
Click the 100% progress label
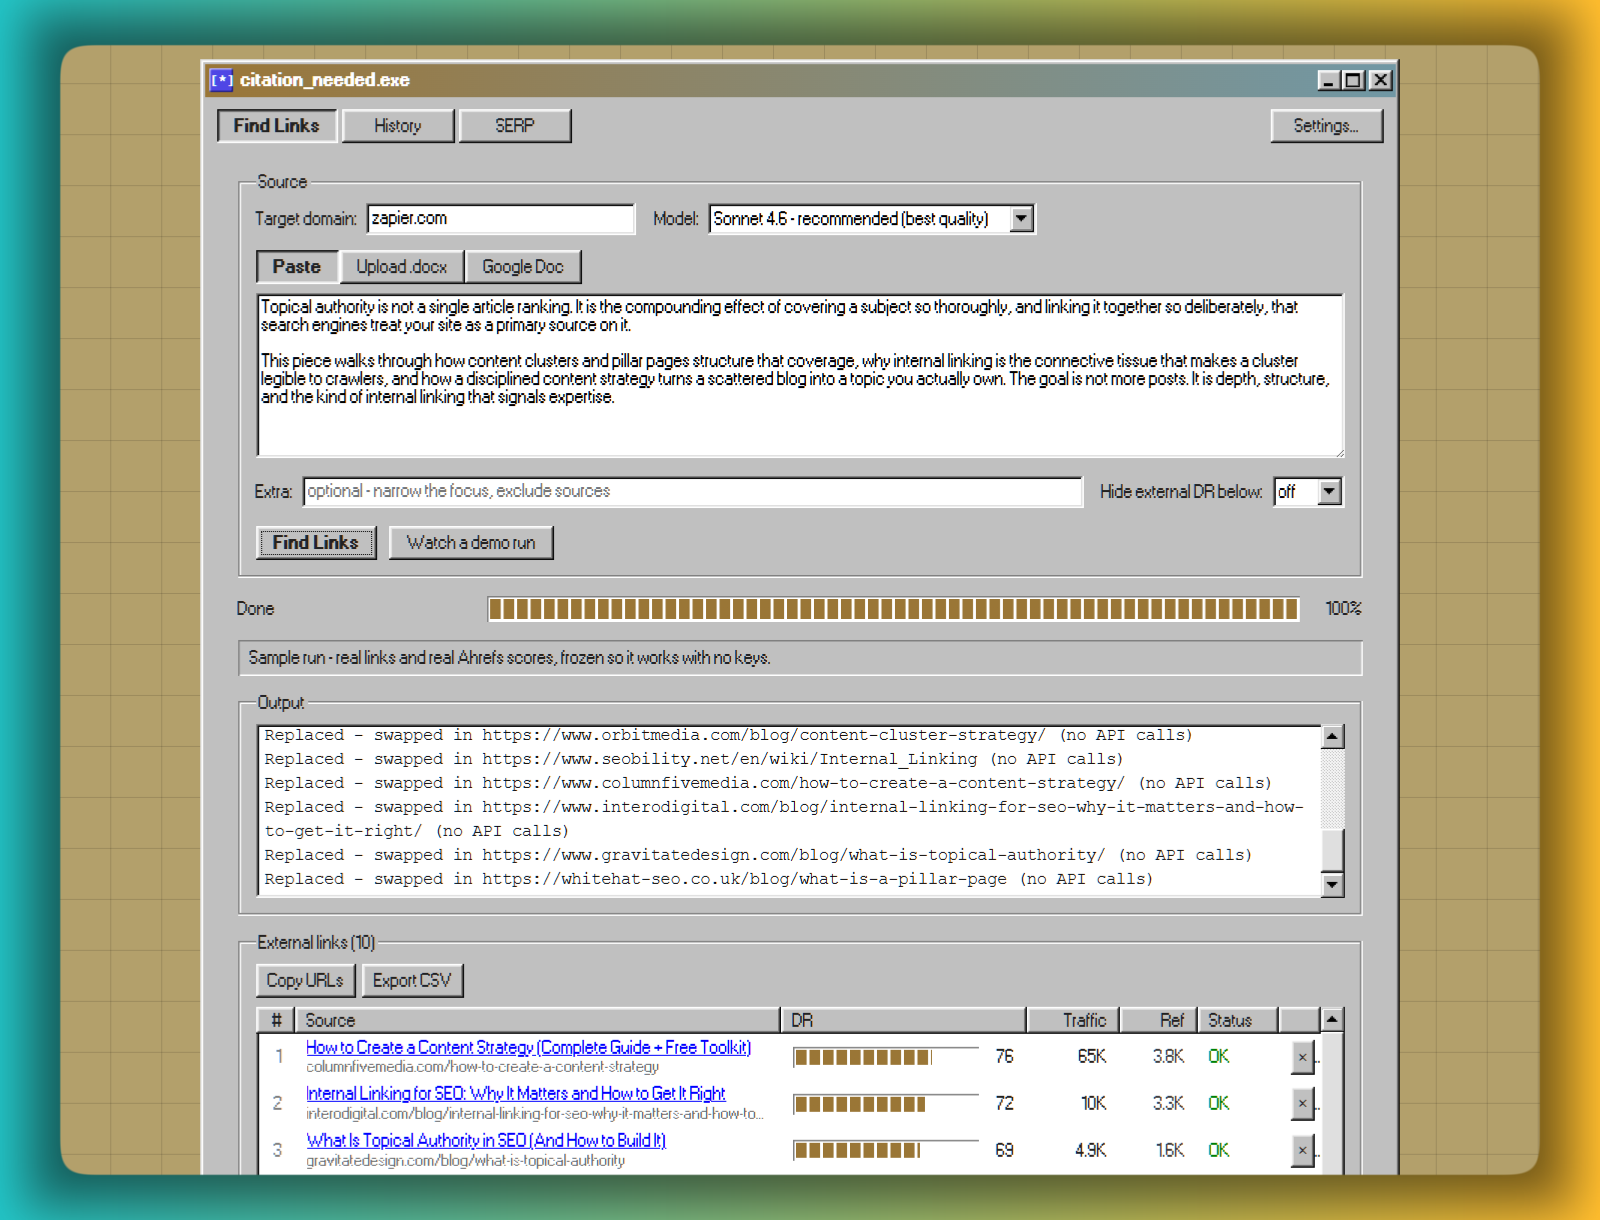(x=1343, y=609)
